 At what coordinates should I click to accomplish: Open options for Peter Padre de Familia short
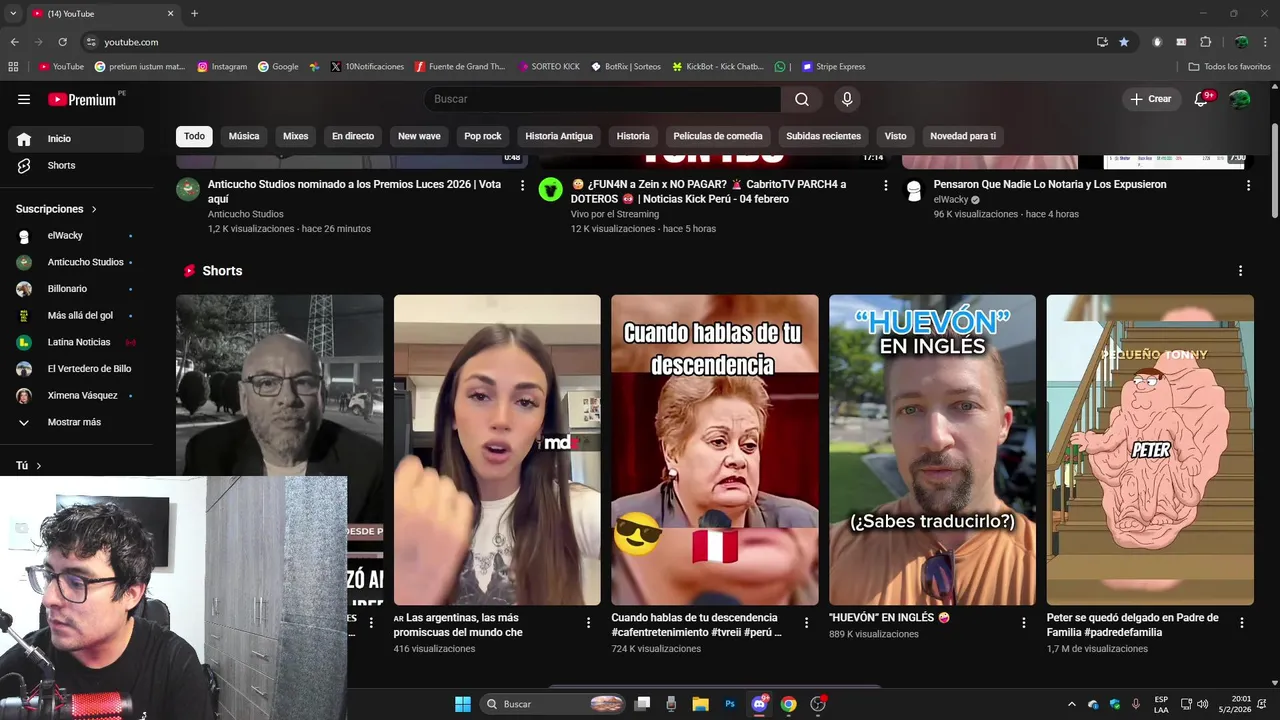(x=1242, y=622)
